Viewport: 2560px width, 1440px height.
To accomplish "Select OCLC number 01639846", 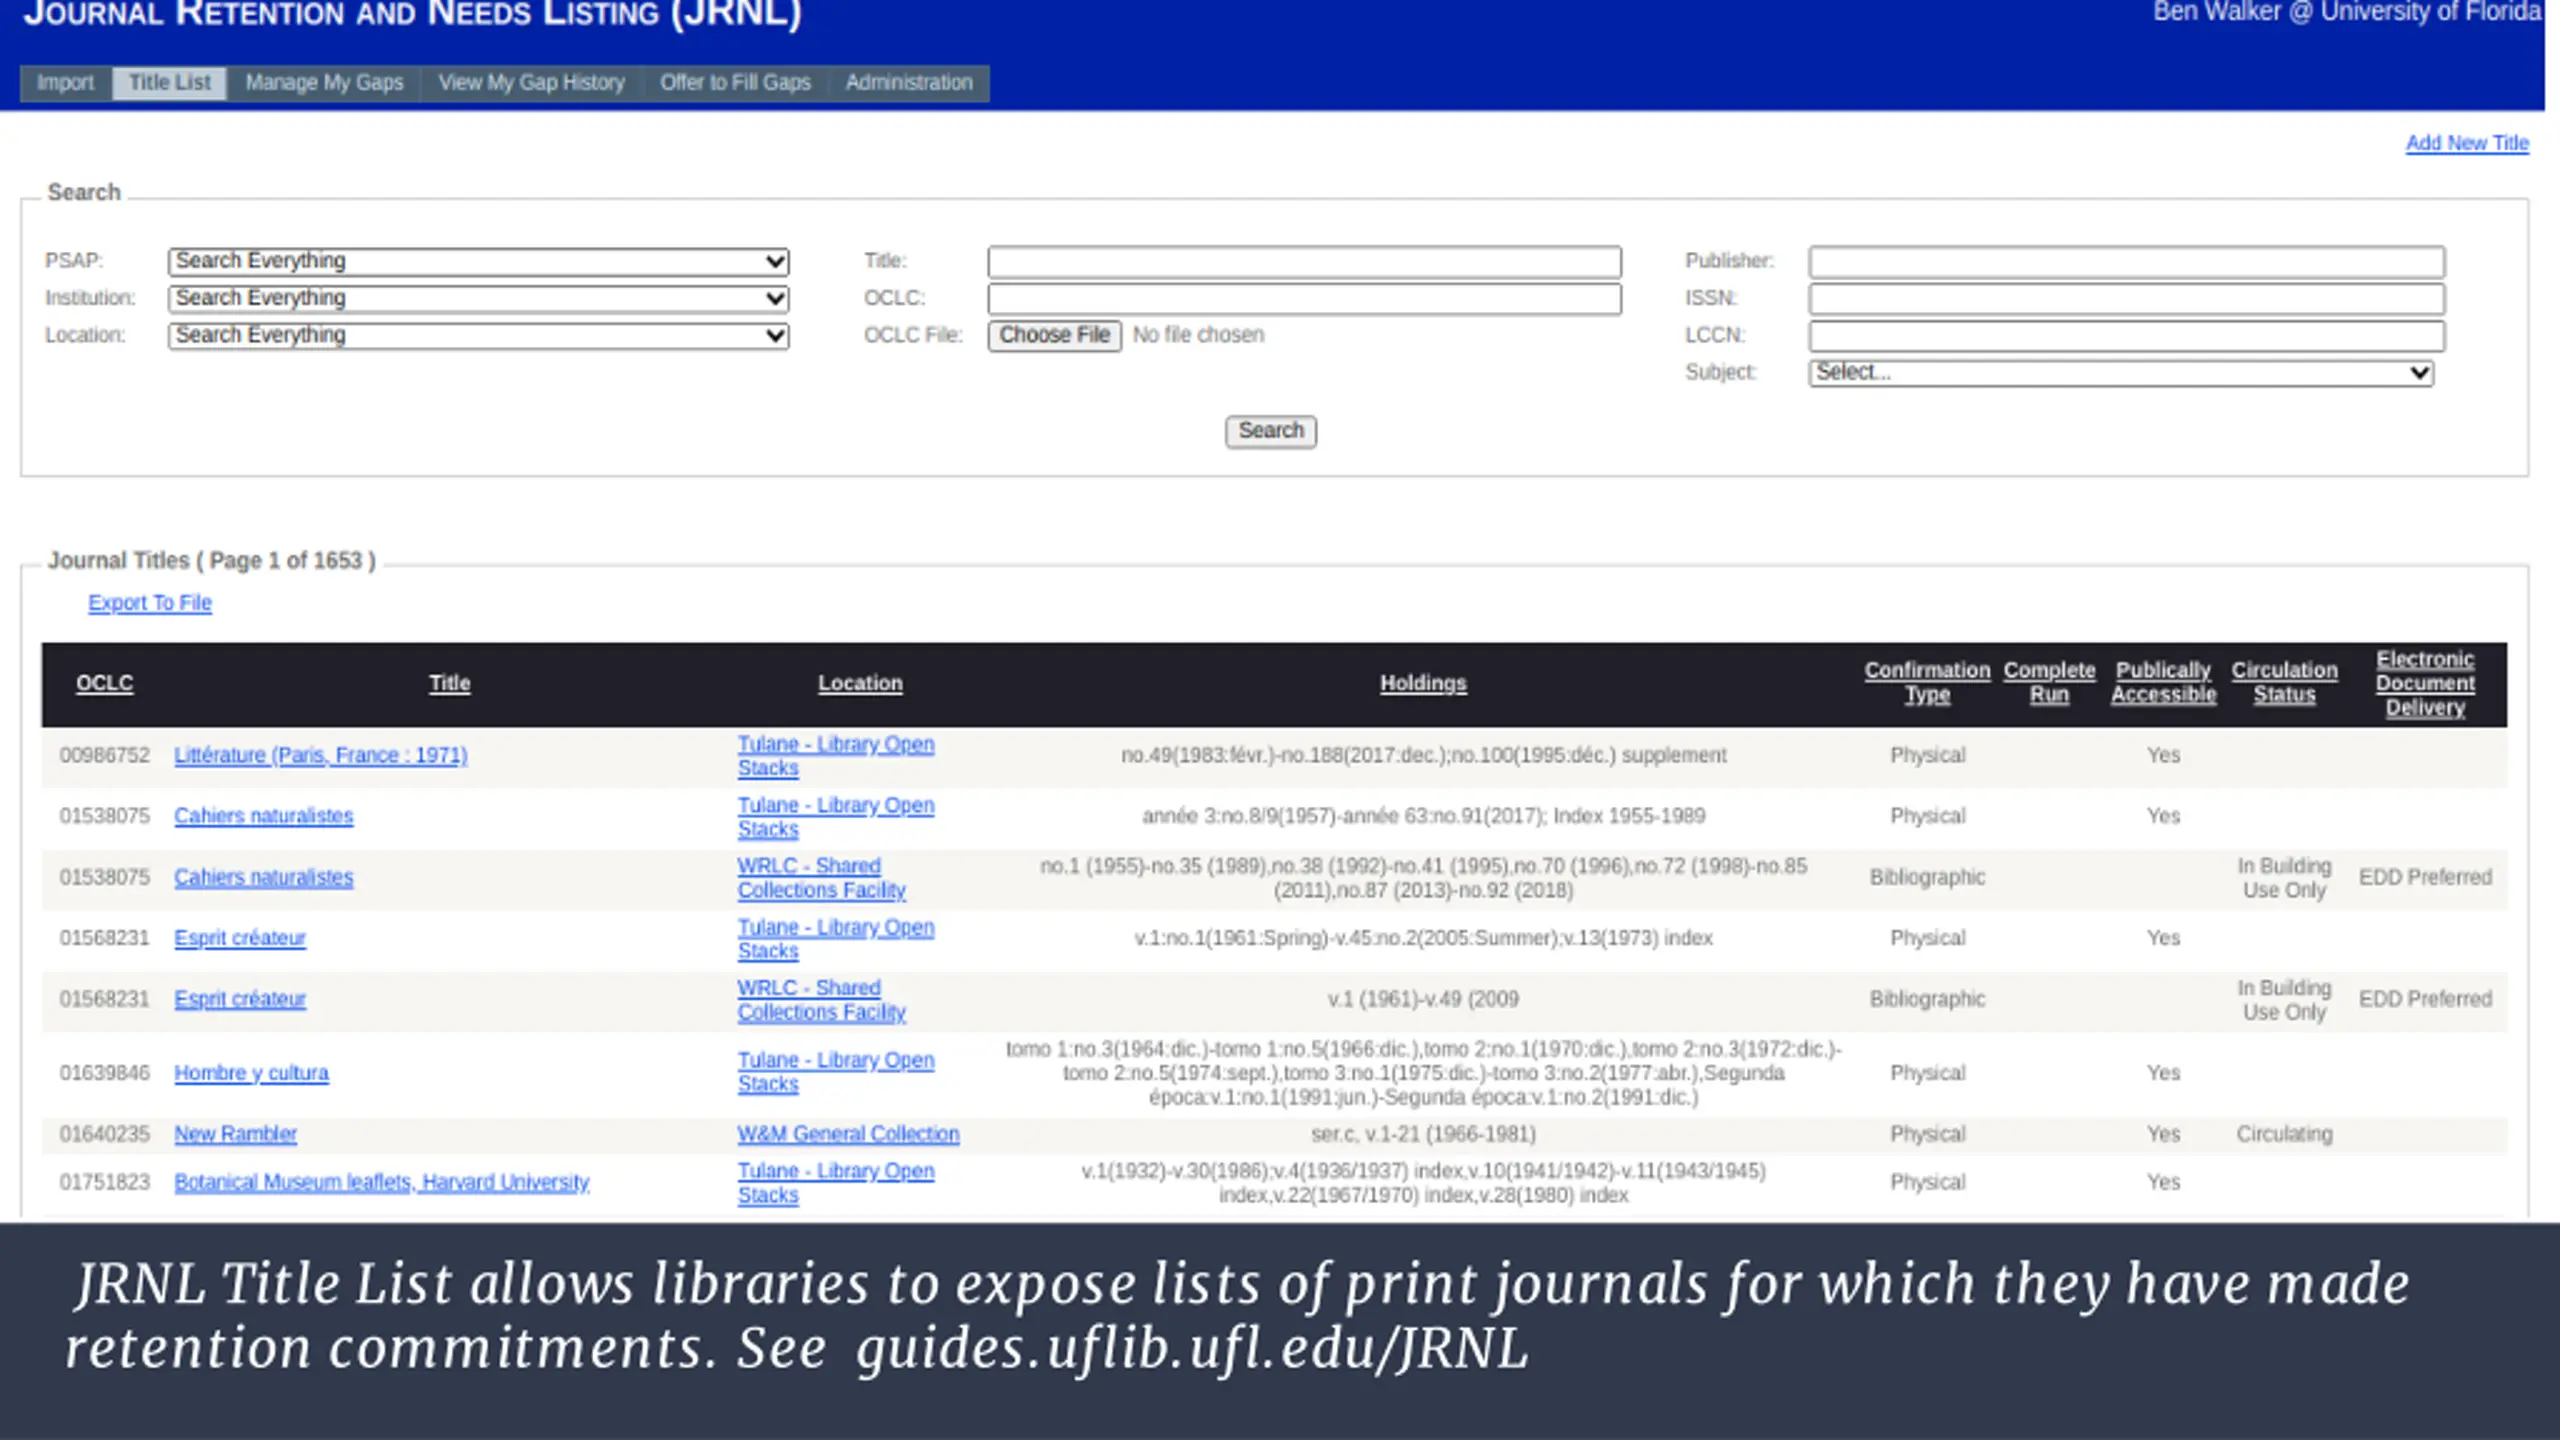I will click(x=104, y=1073).
